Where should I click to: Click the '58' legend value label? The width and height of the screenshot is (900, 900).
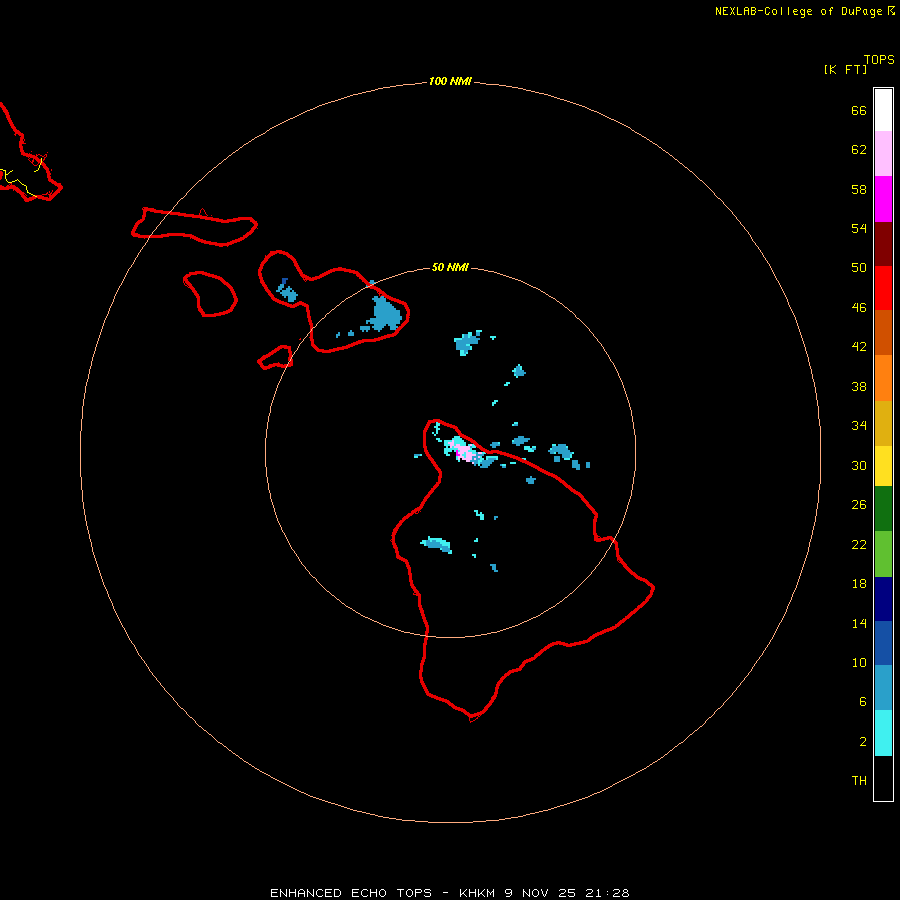pyautogui.click(x=859, y=189)
